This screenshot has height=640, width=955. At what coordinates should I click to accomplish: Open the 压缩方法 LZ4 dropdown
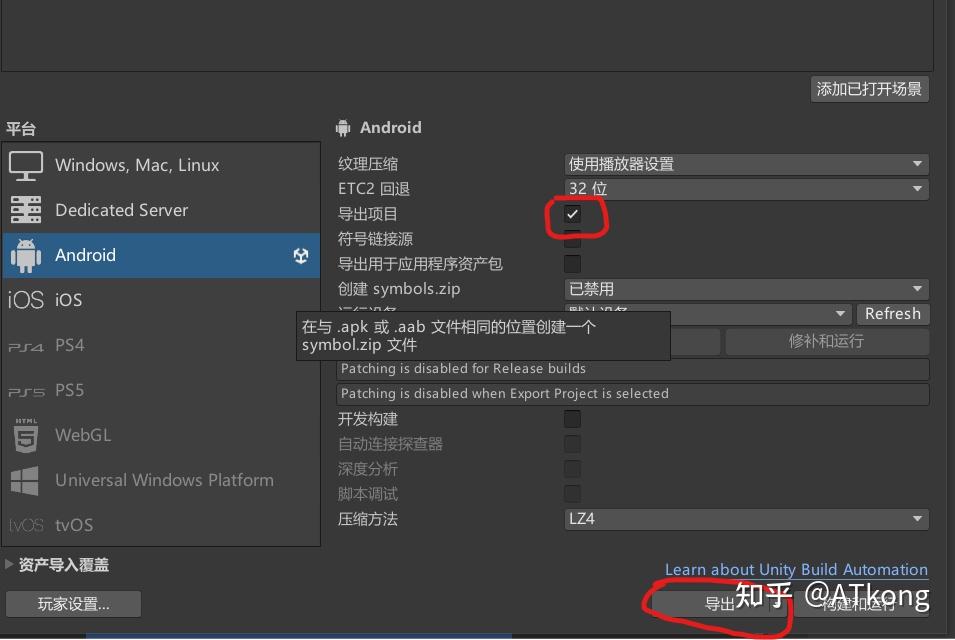pyautogui.click(x=746, y=519)
